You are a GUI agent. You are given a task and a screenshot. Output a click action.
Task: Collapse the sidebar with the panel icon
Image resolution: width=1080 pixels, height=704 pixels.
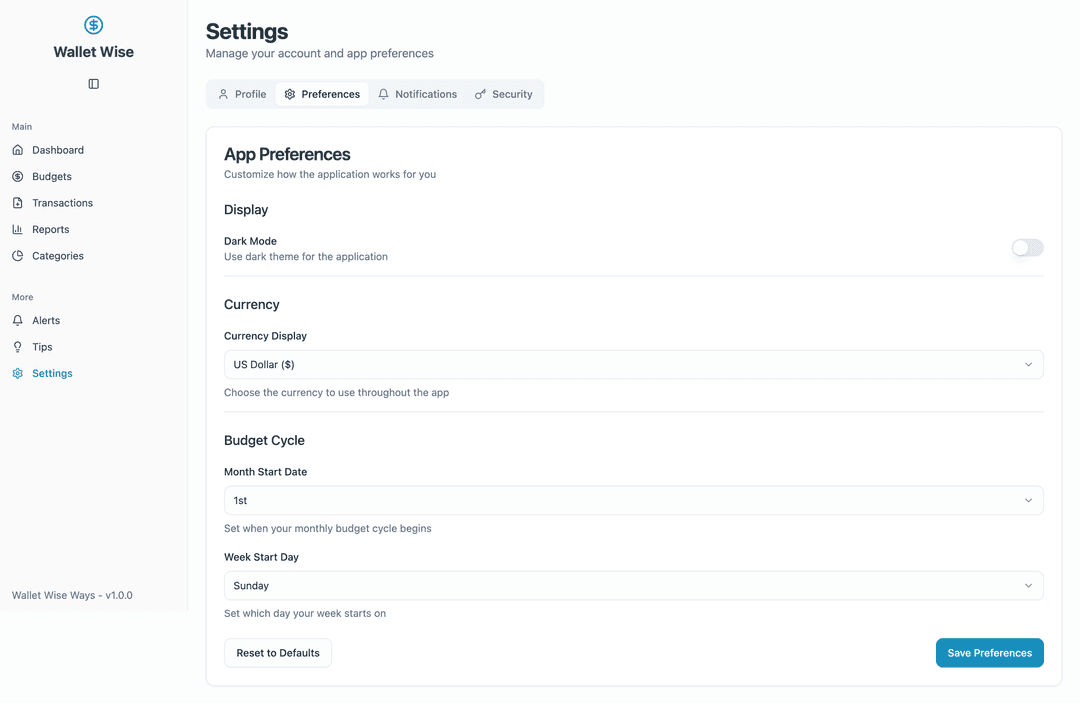(93, 84)
